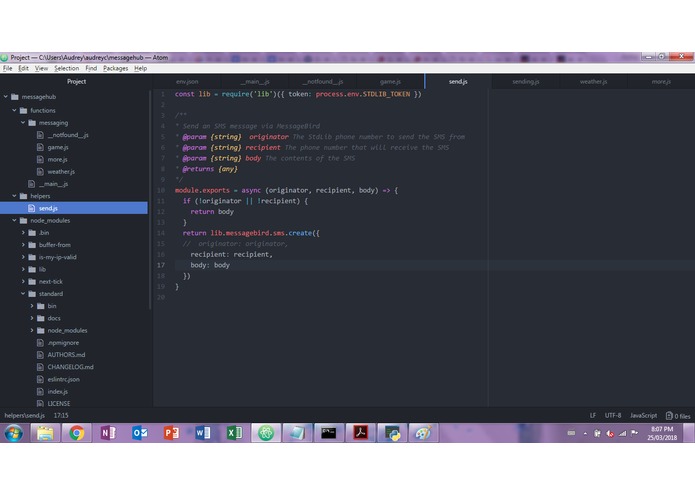Expand the .bin folder
Image resolution: width=695 pixels, height=494 pixels.
(x=23, y=233)
